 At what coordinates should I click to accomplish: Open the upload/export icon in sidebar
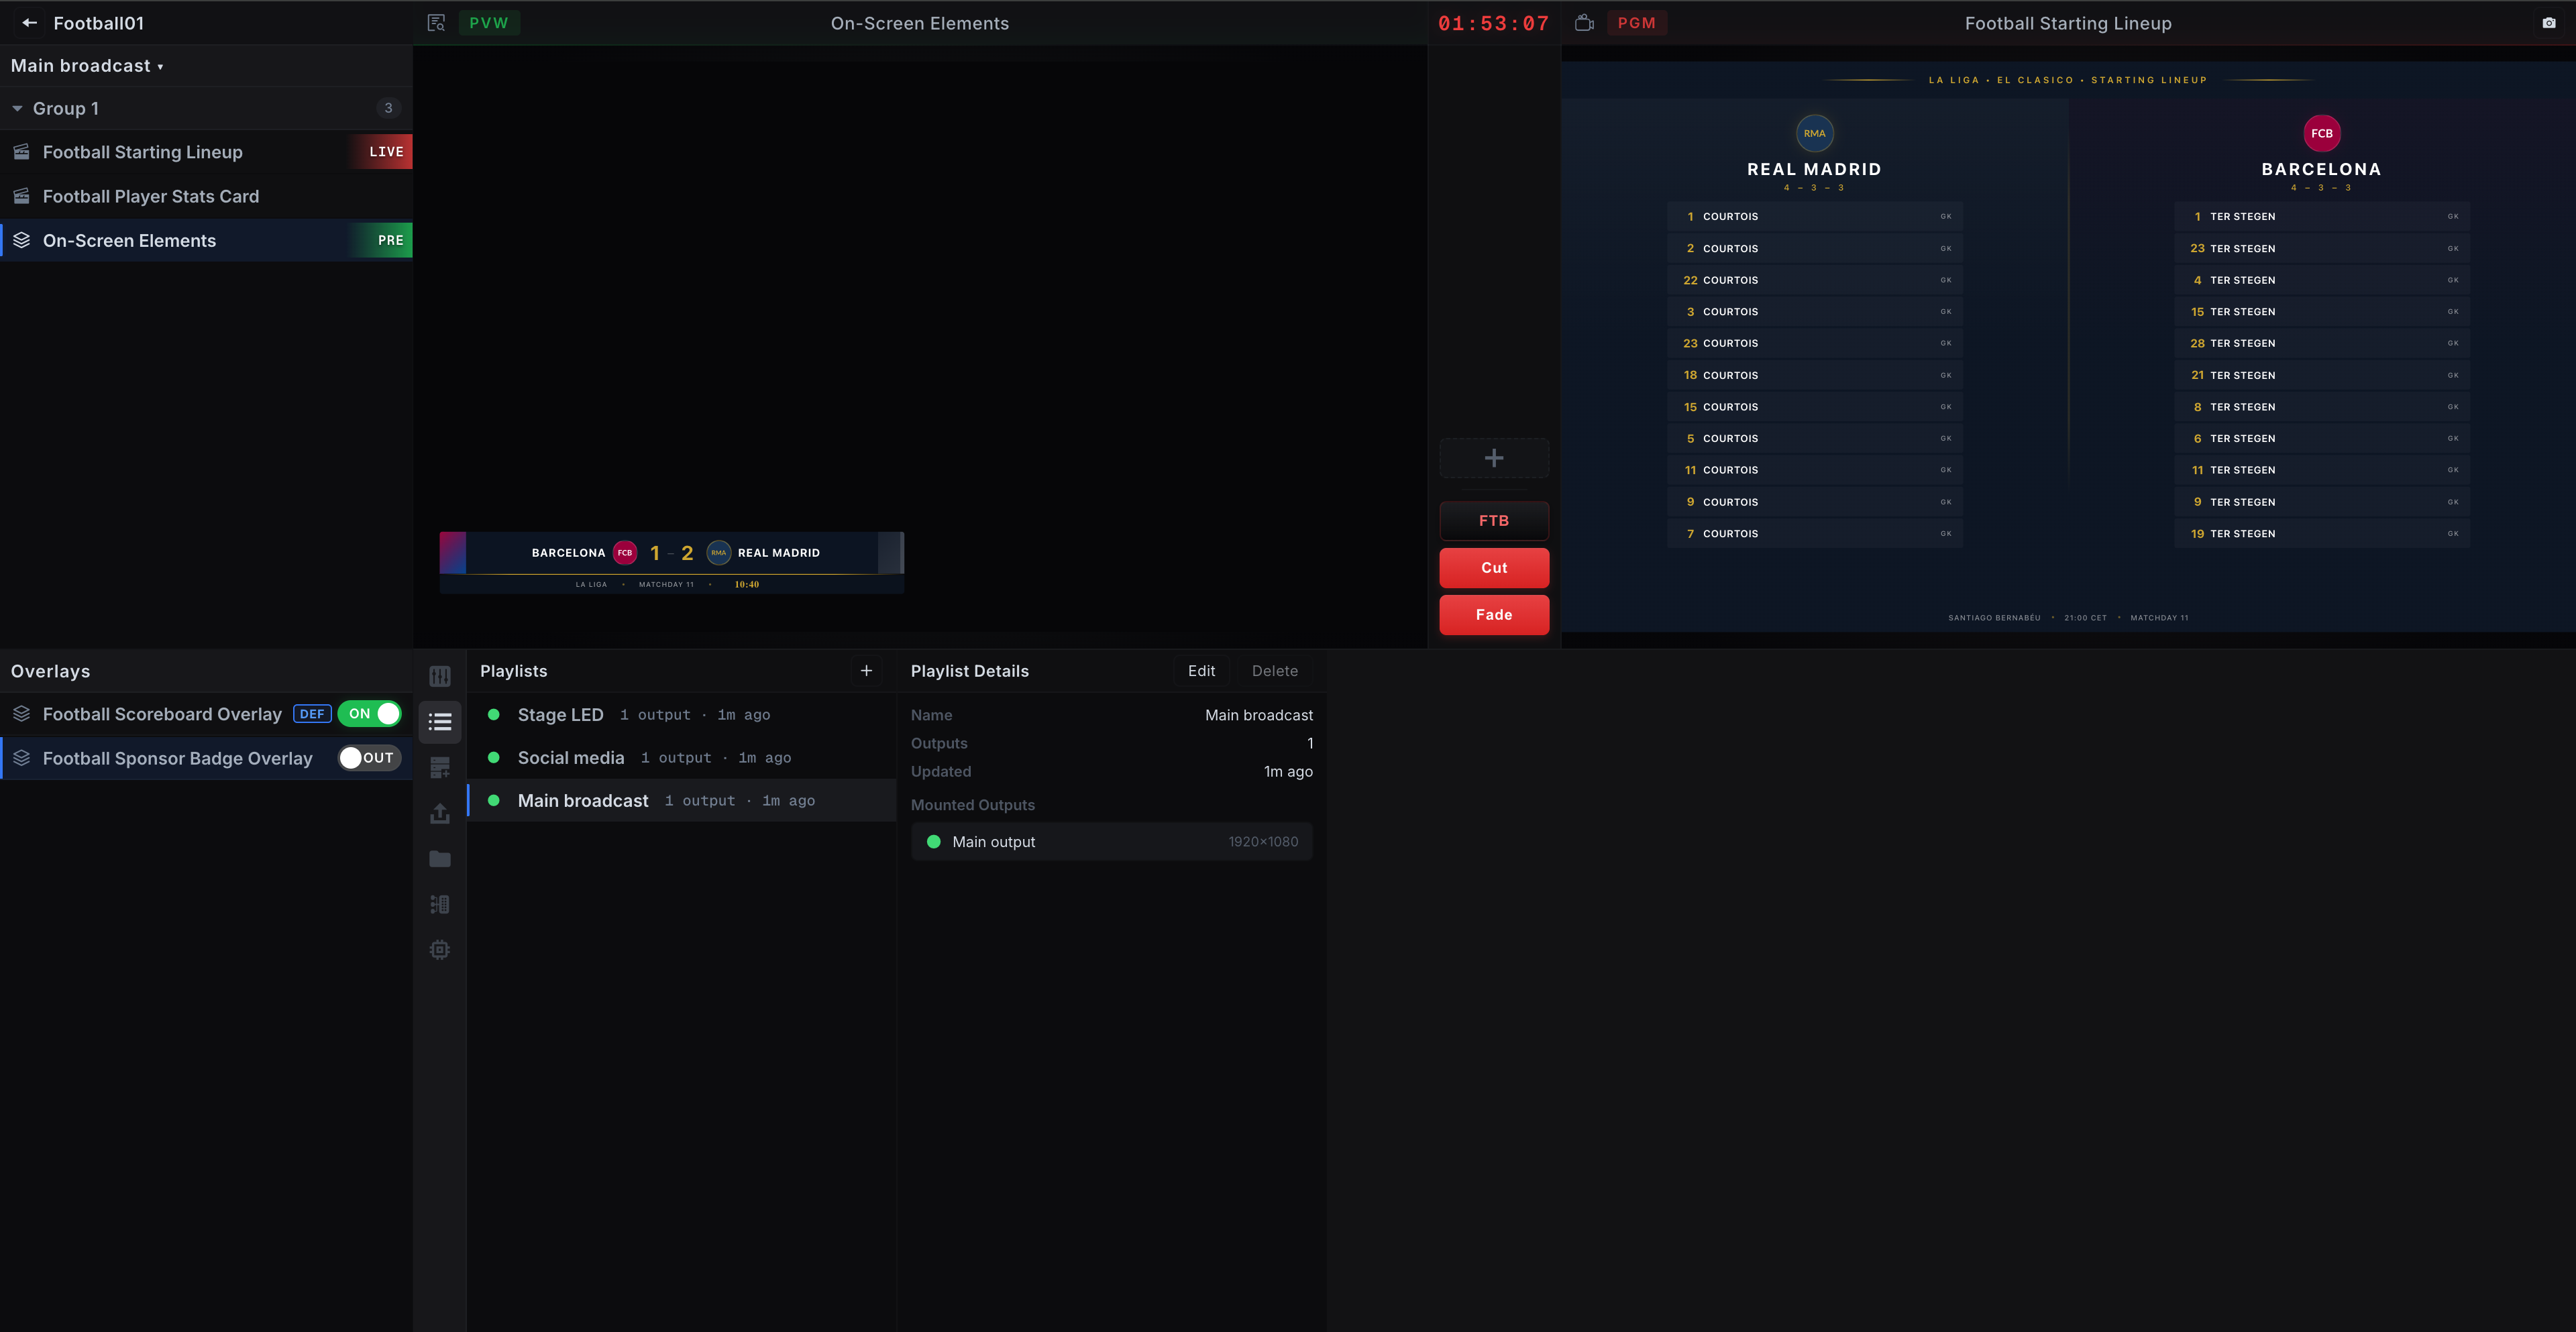coord(440,813)
